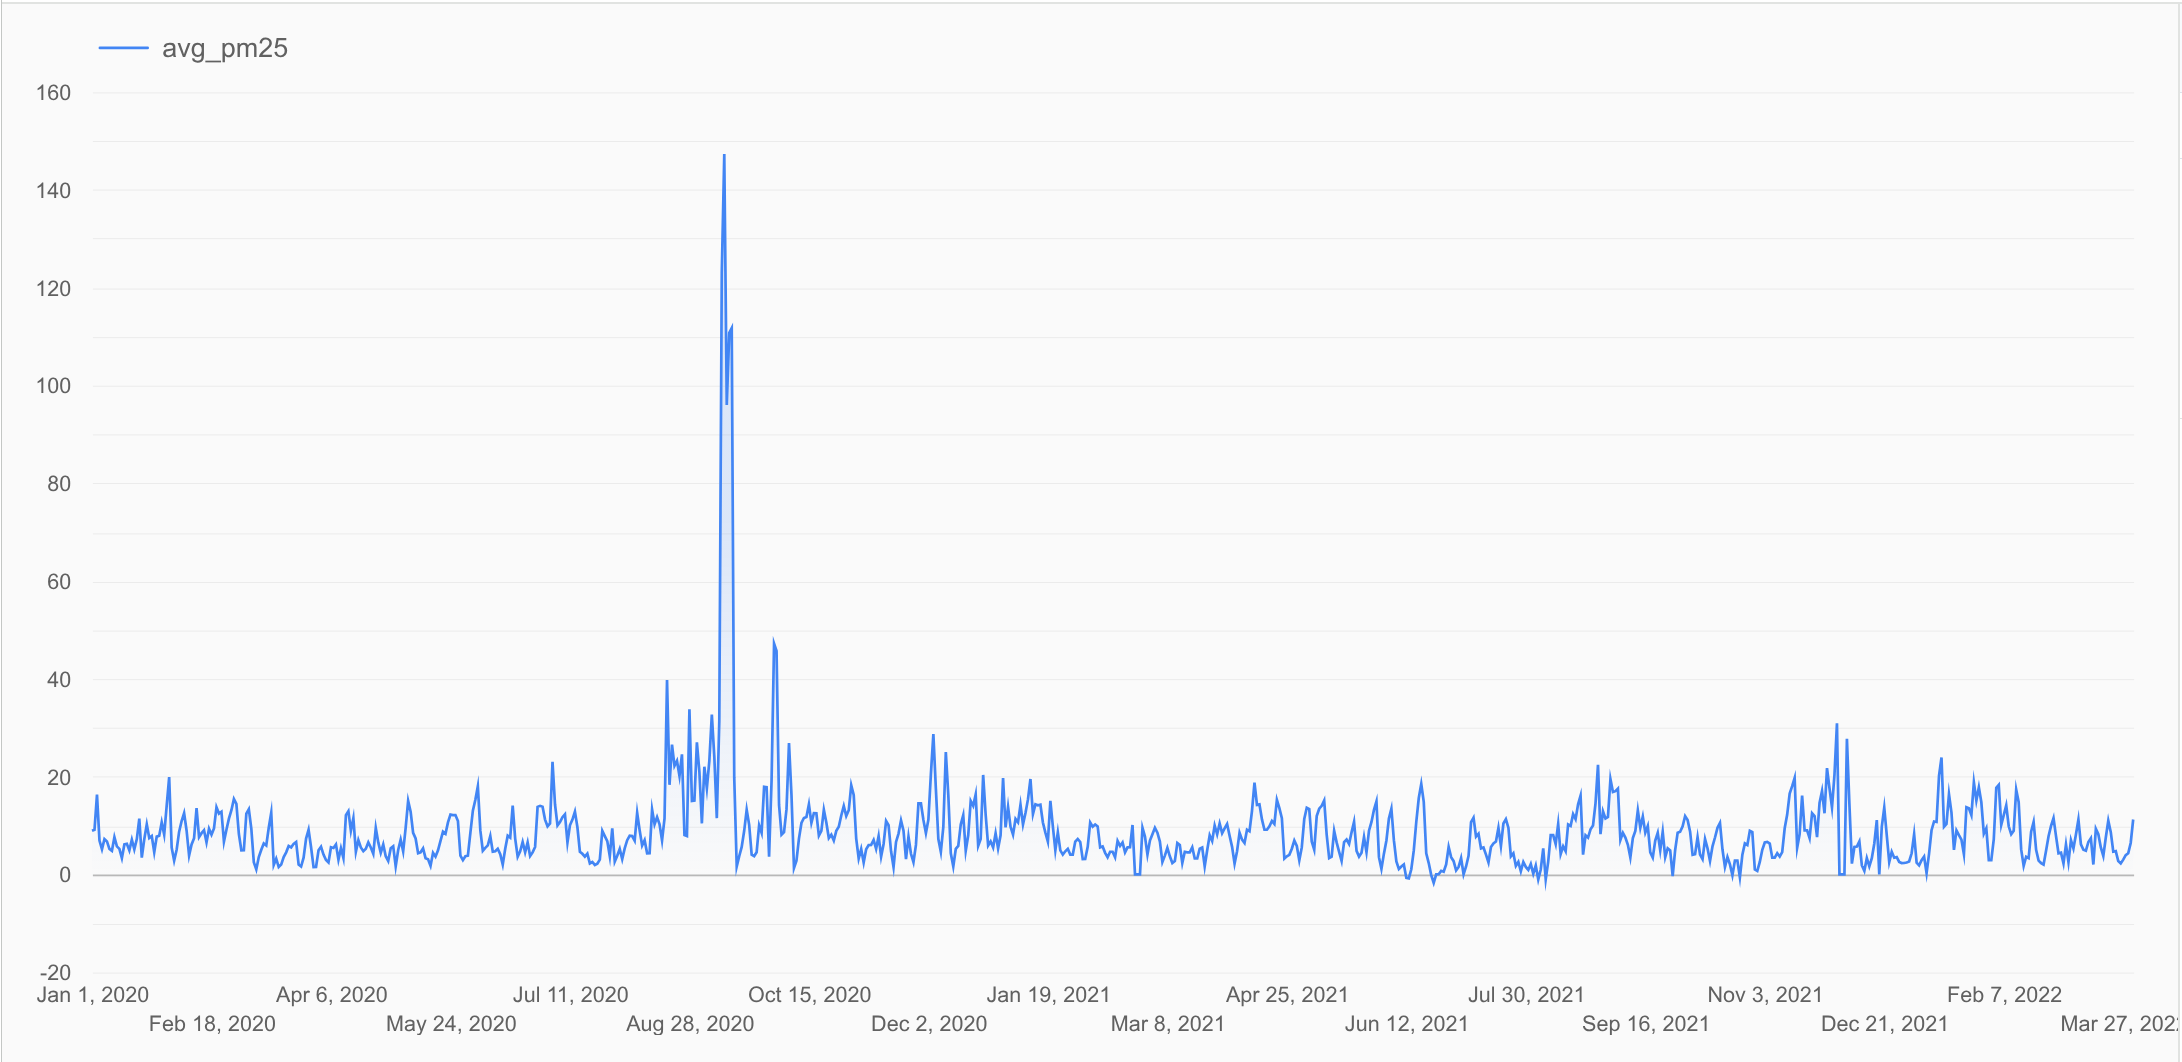Click the avg_pm25 legend label

click(225, 48)
